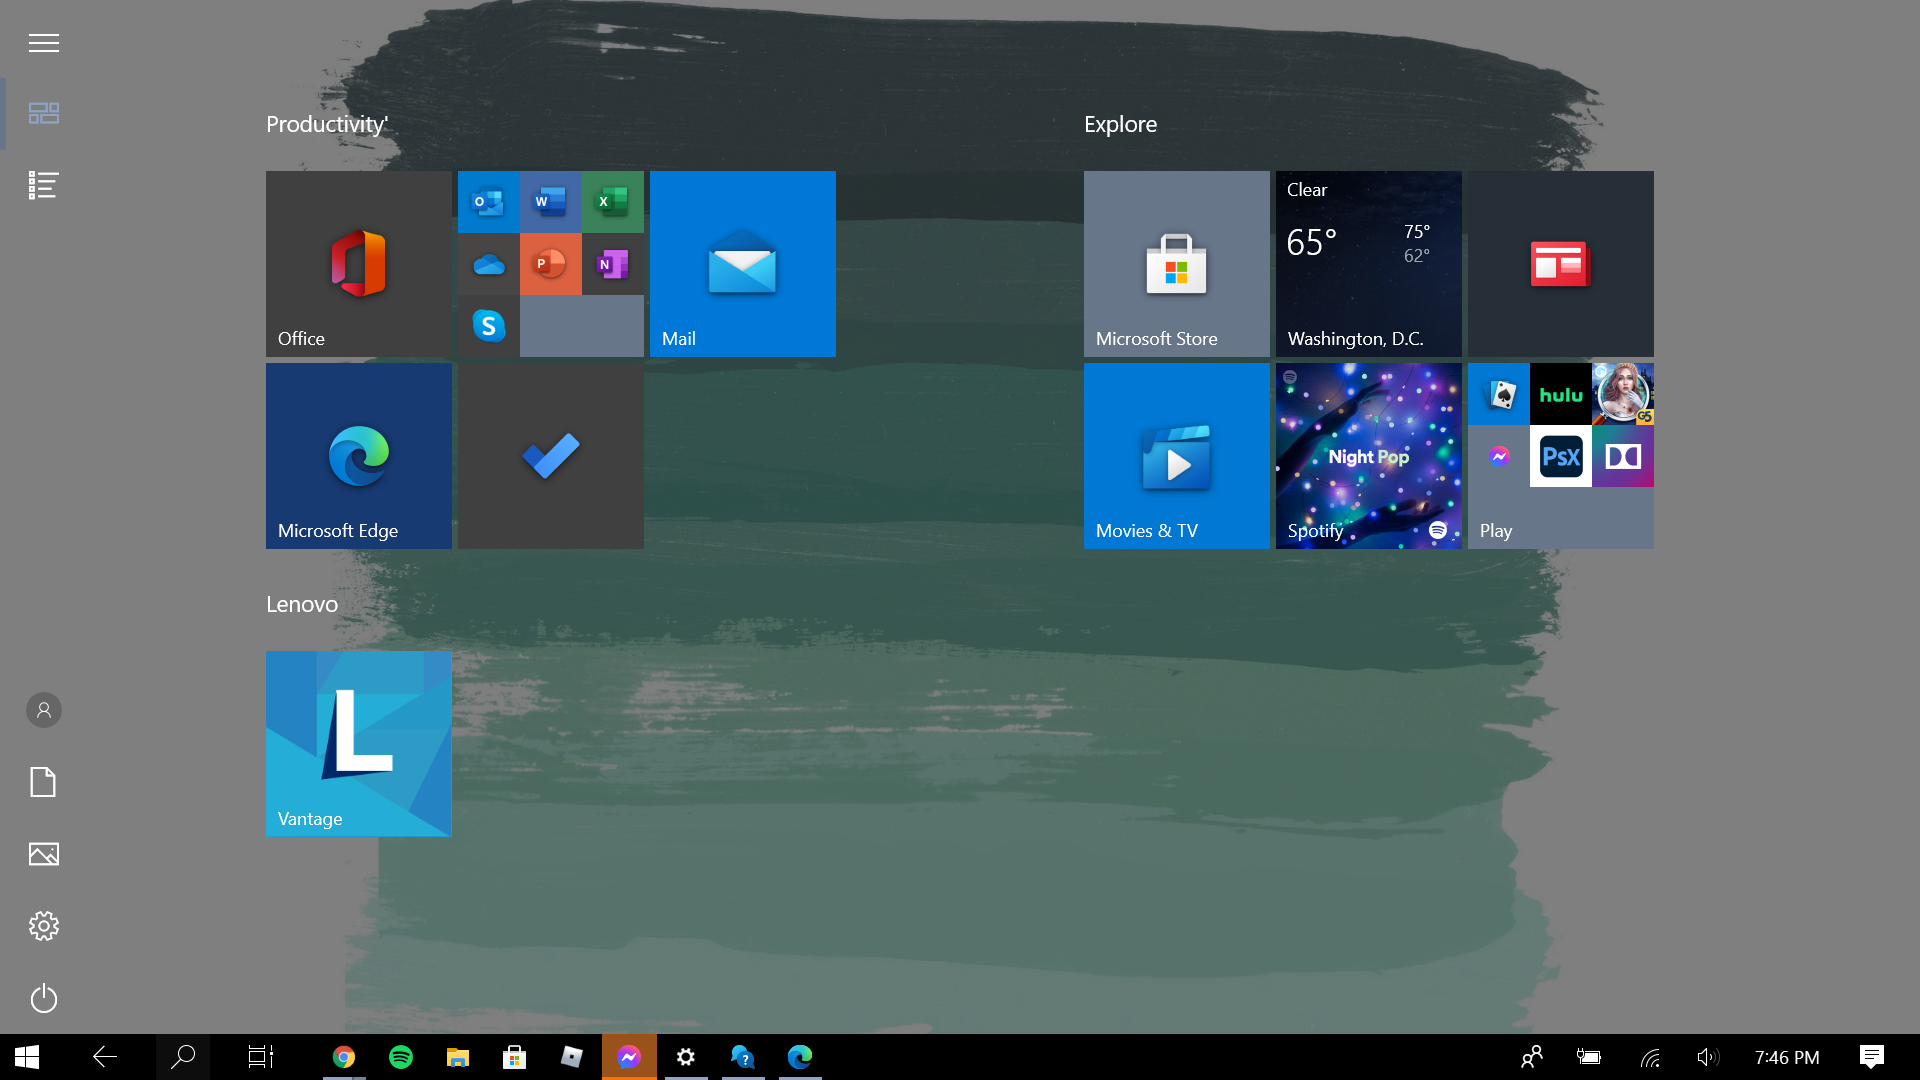Open the Mail tile
Screen dimensions: 1920x1080
742,263
